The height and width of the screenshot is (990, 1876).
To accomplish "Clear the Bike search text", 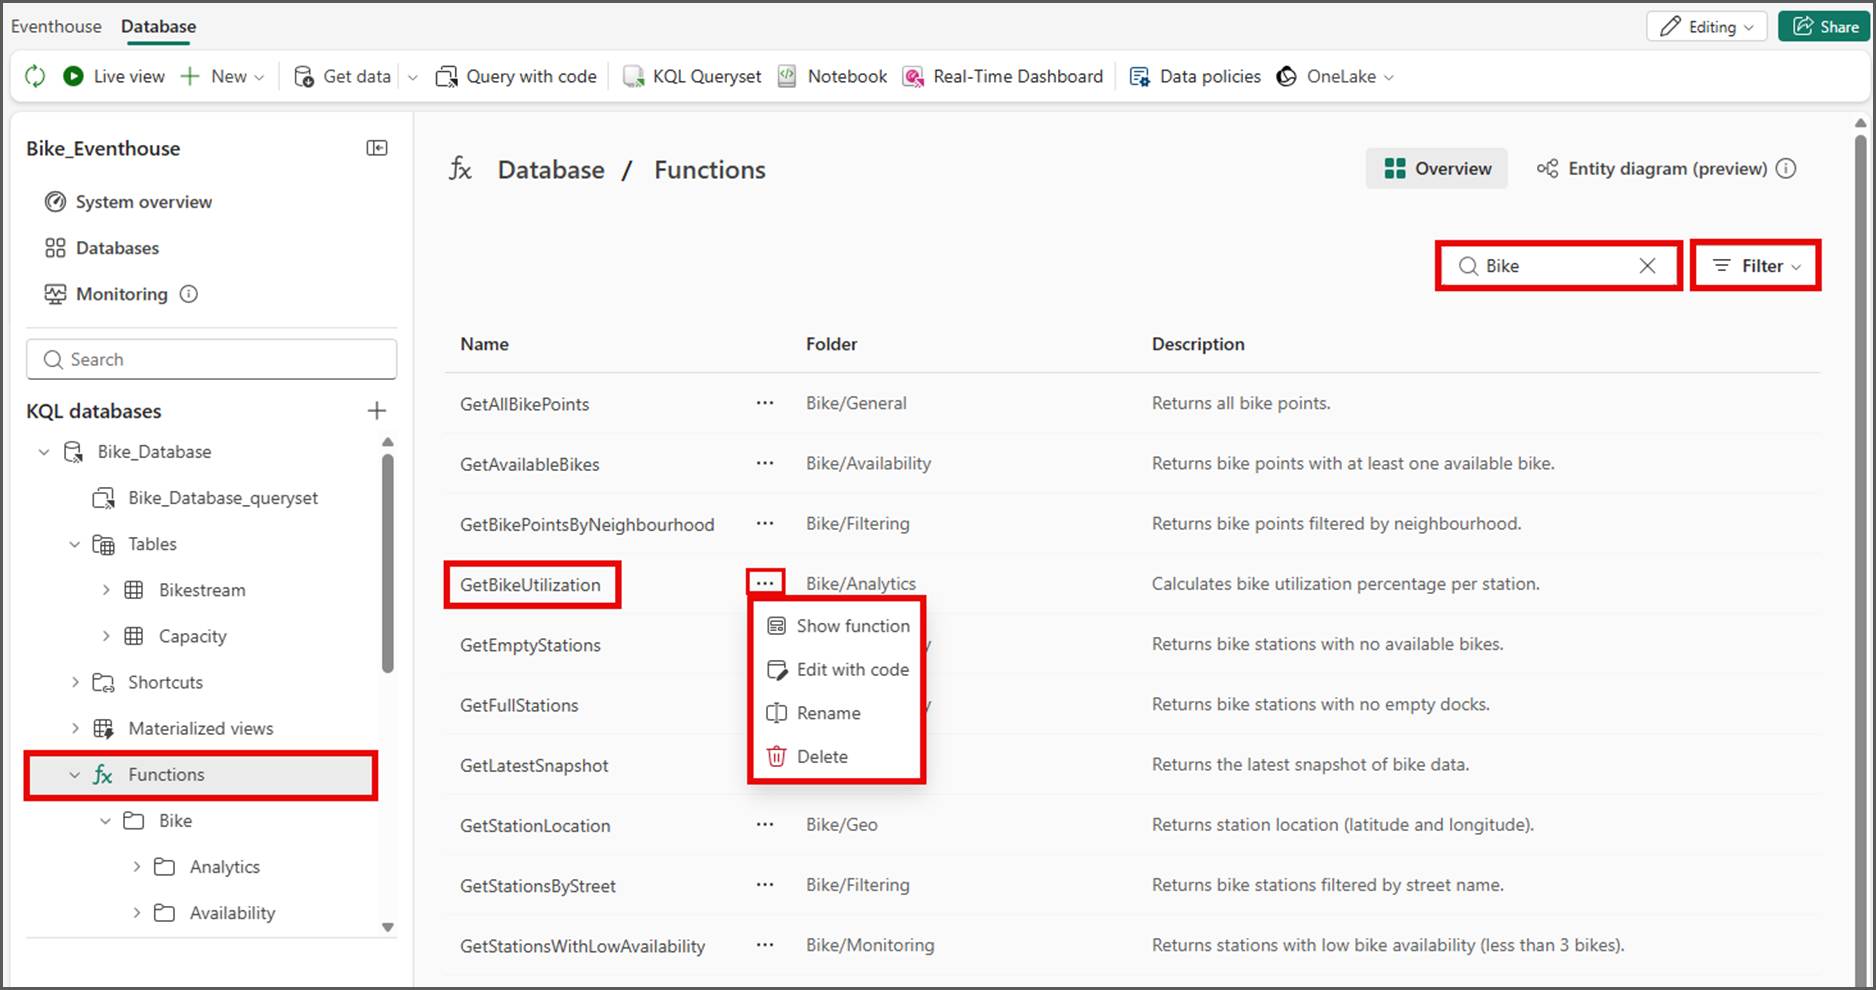I will click(1646, 266).
